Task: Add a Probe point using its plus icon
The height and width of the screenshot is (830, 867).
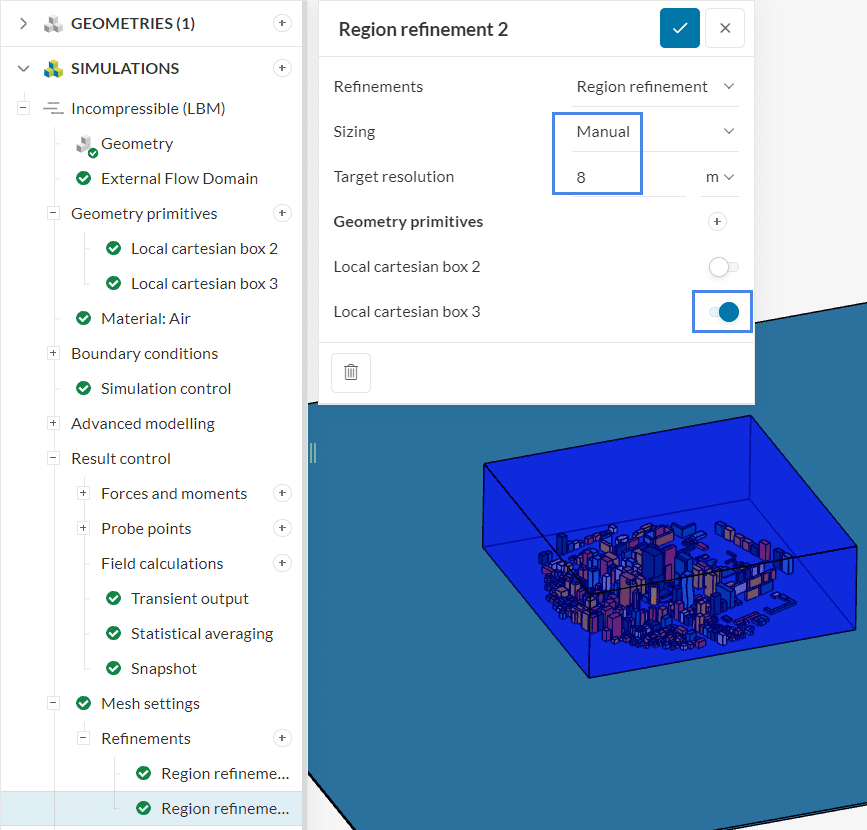Action: click(x=282, y=528)
